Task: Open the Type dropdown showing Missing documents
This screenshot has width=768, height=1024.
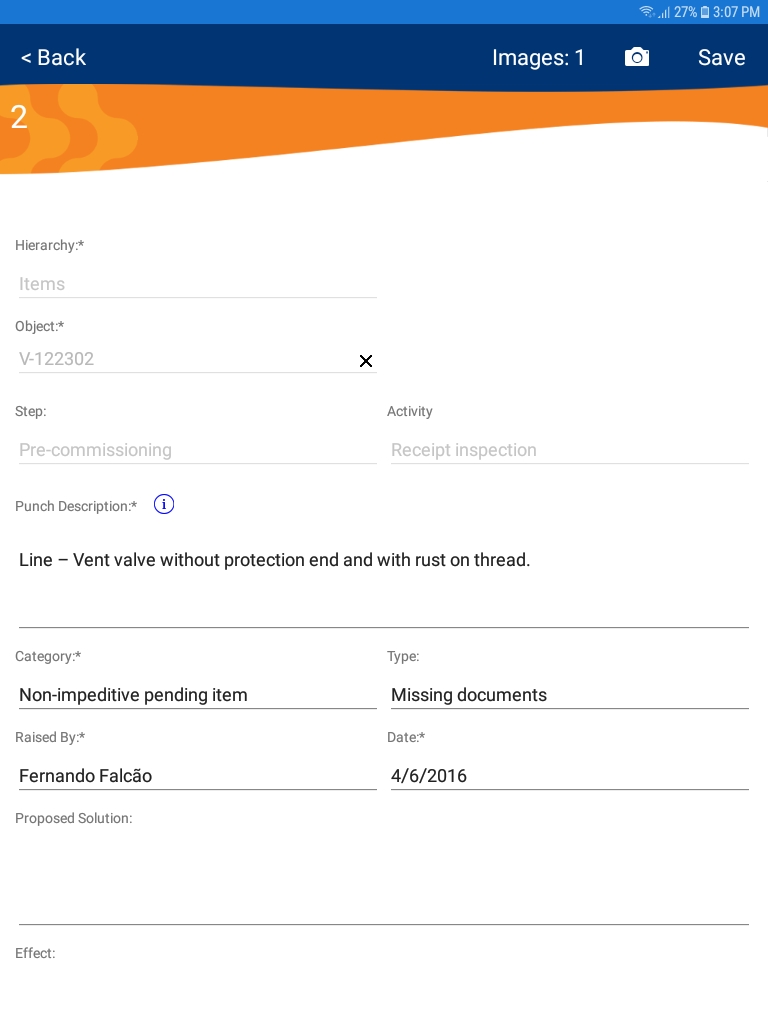Action: [x=569, y=695]
